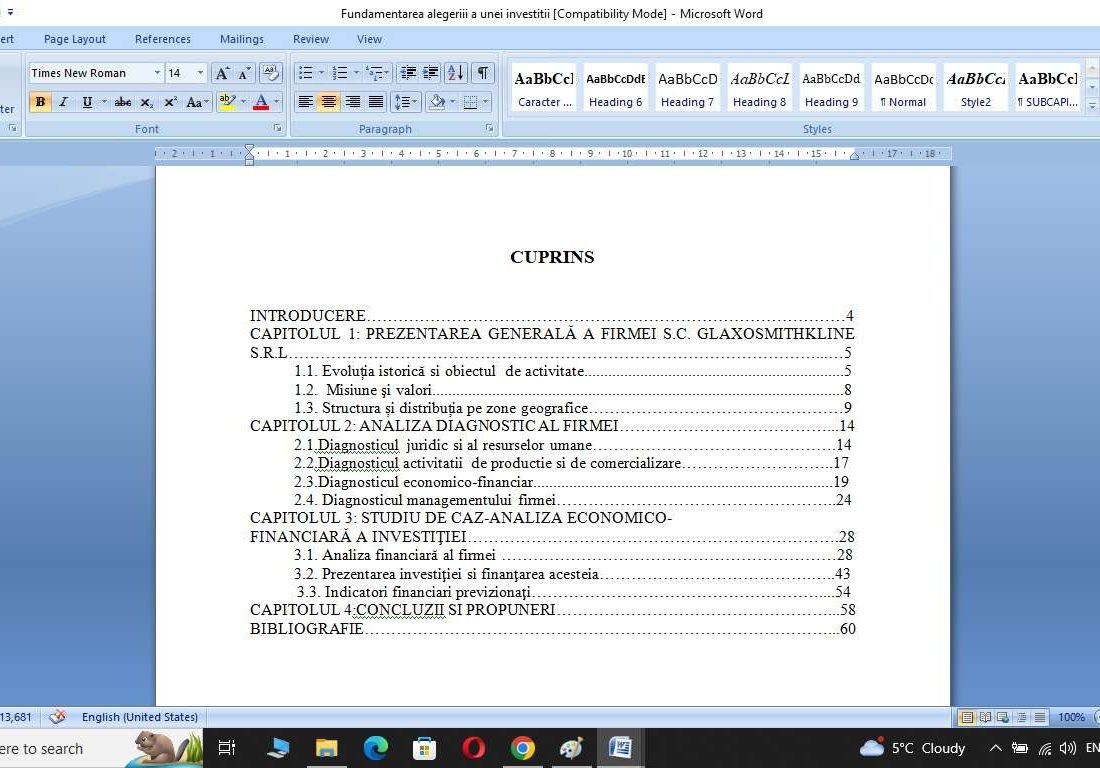This screenshot has height=768, width=1100.
Task: Open the Line Spacing dropdown
Action: 406,101
